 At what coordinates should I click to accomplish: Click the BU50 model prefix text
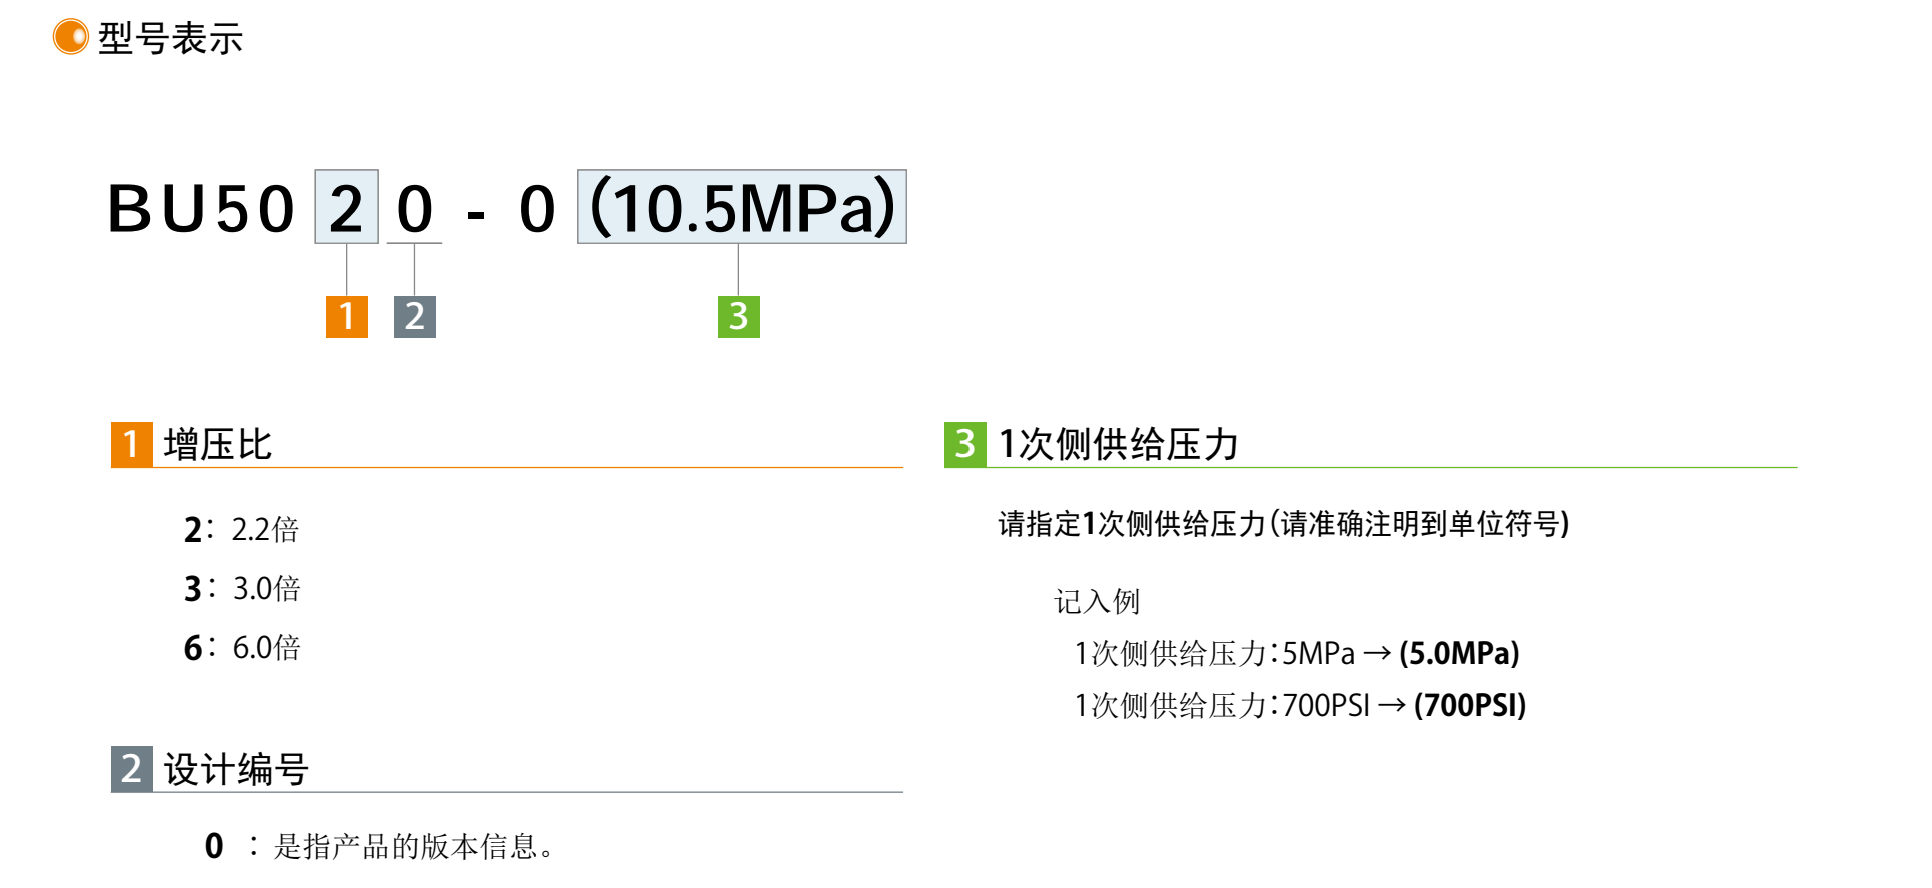tap(201, 209)
